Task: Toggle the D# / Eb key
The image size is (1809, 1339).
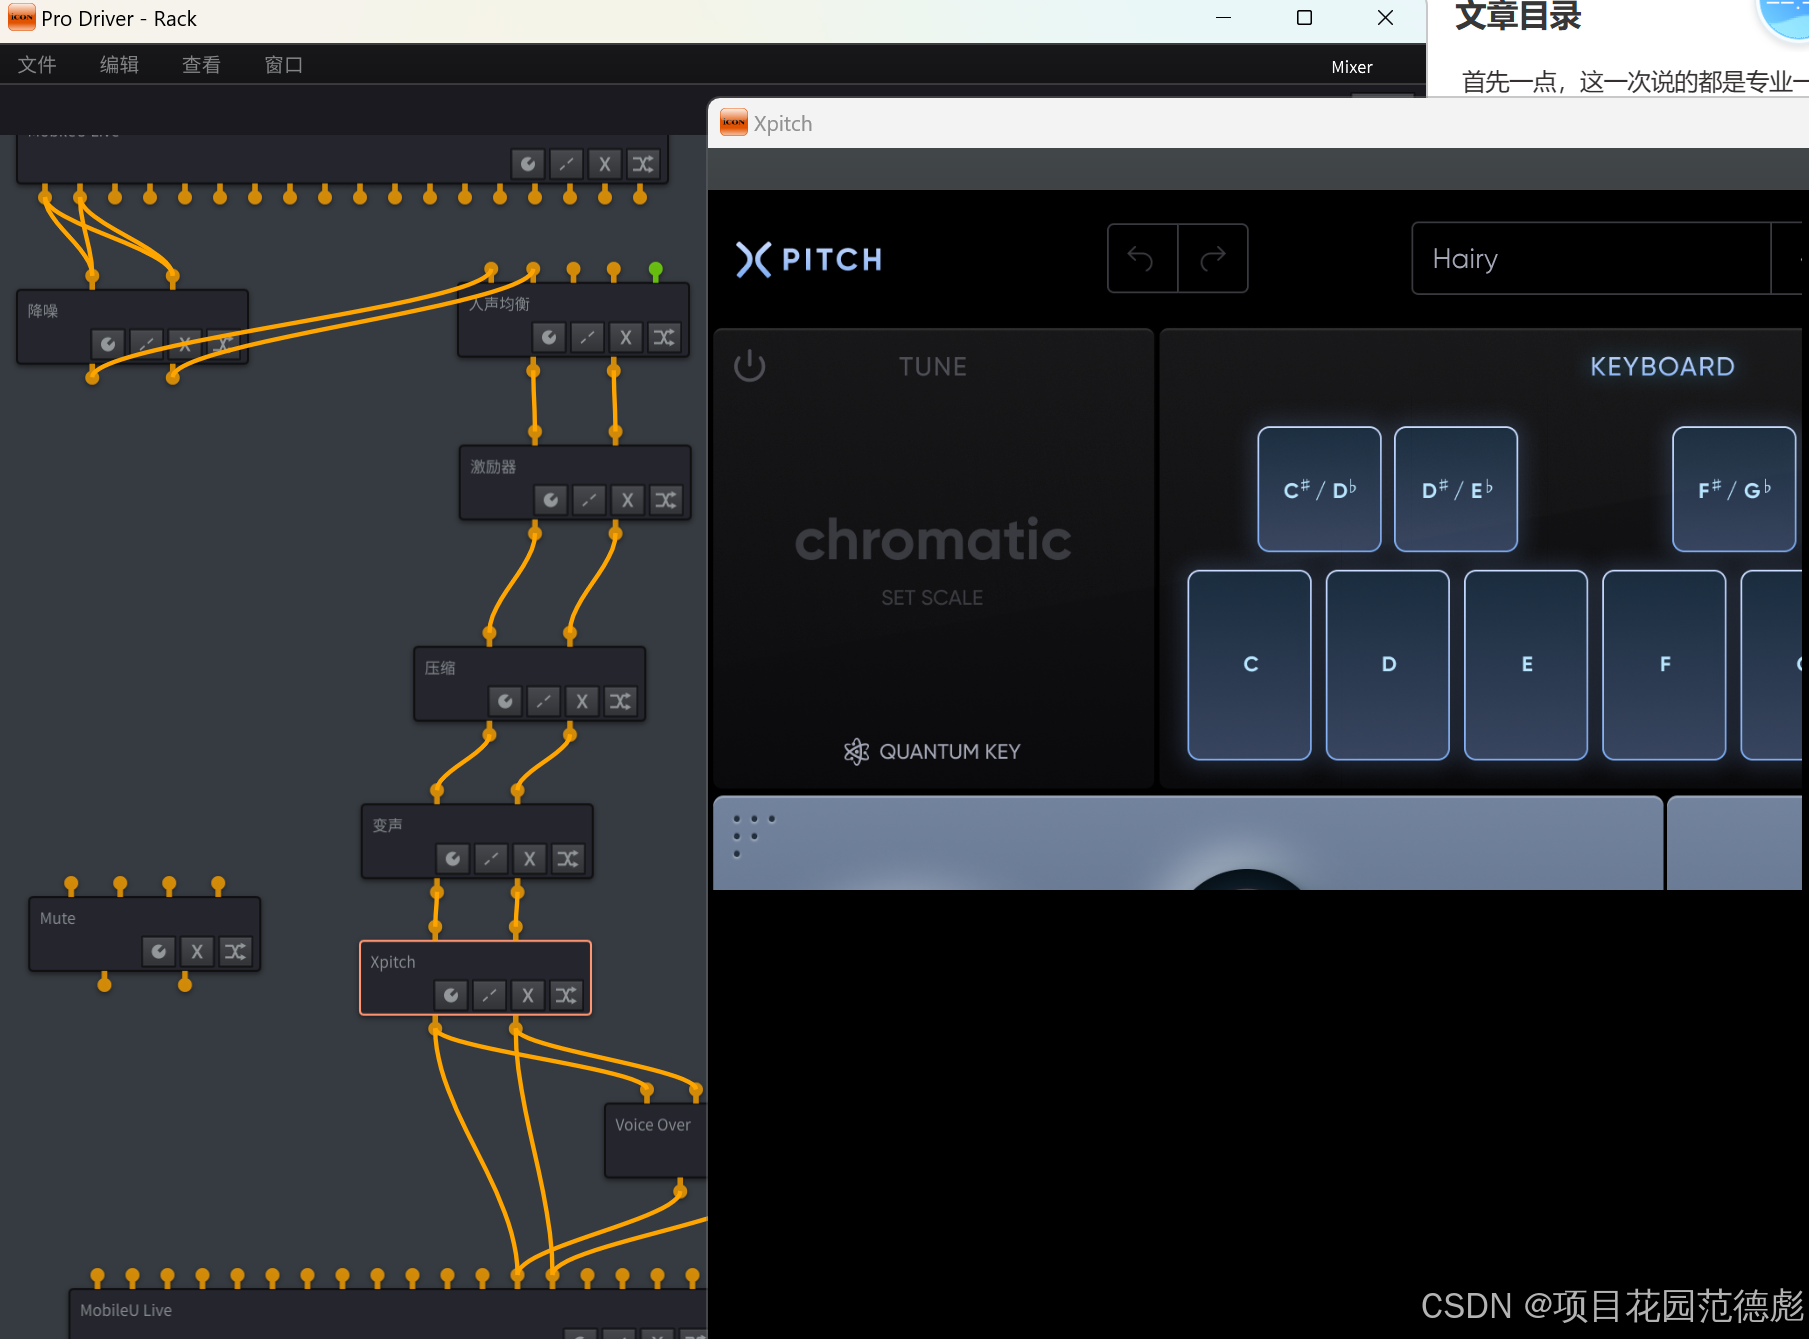Action: tap(1456, 489)
